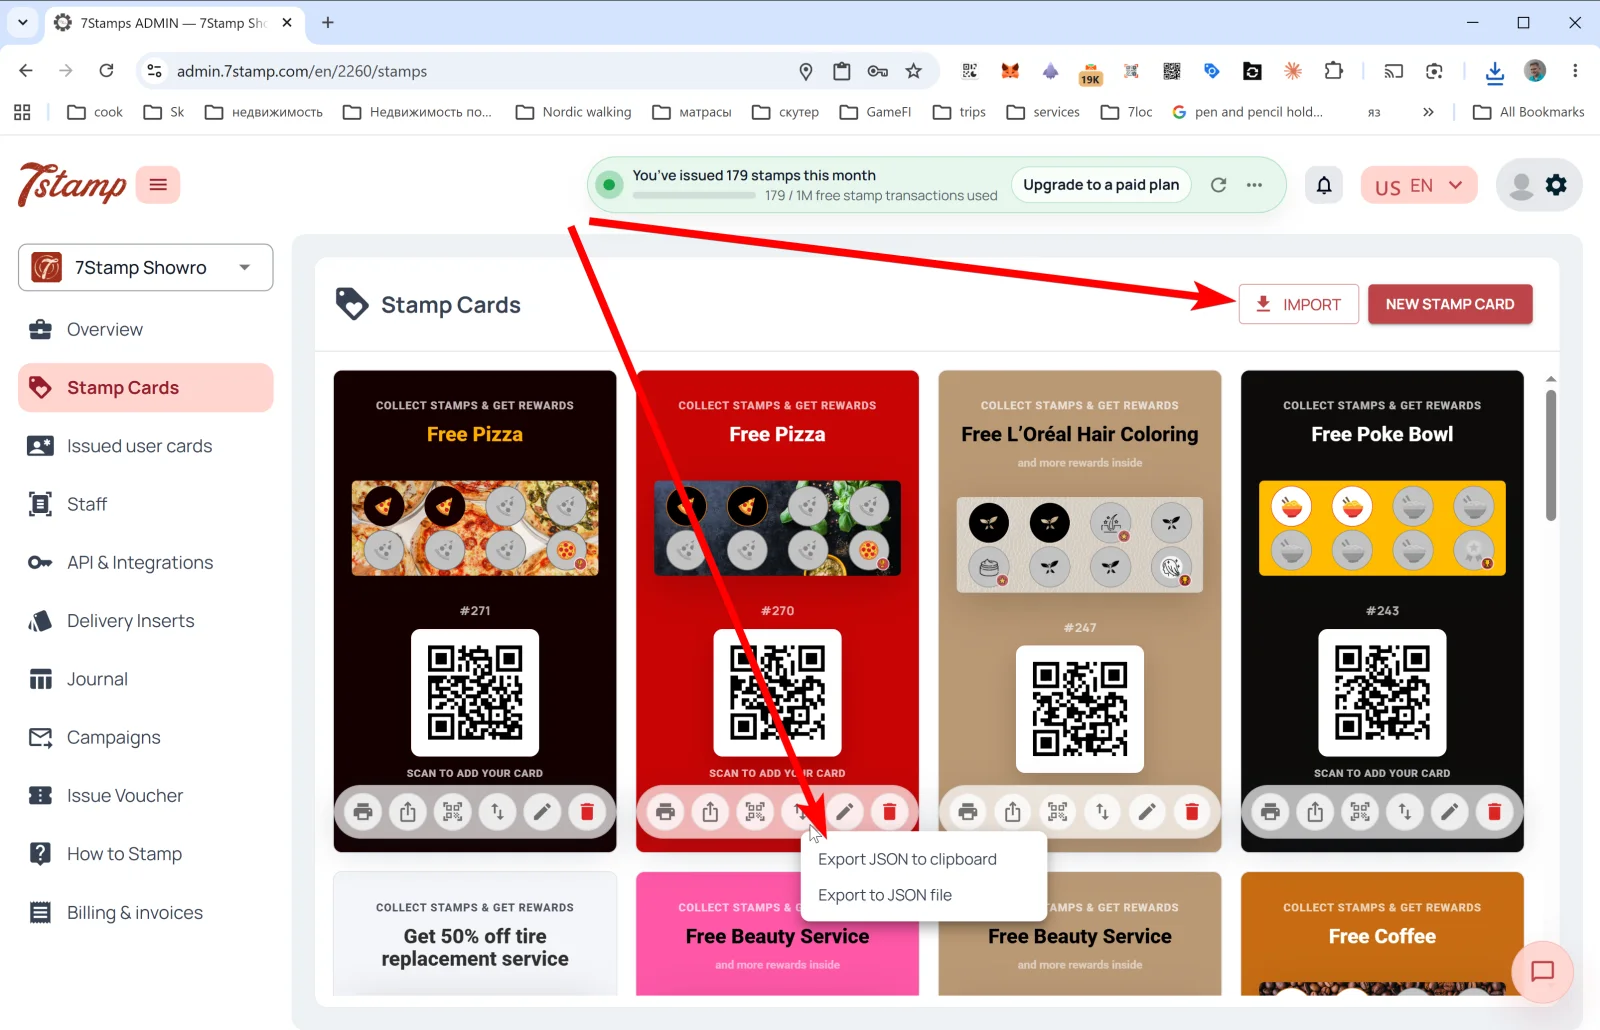Image resolution: width=1600 pixels, height=1030 pixels.
Task: Click the QR code on card #271
Action: [475, 693]
